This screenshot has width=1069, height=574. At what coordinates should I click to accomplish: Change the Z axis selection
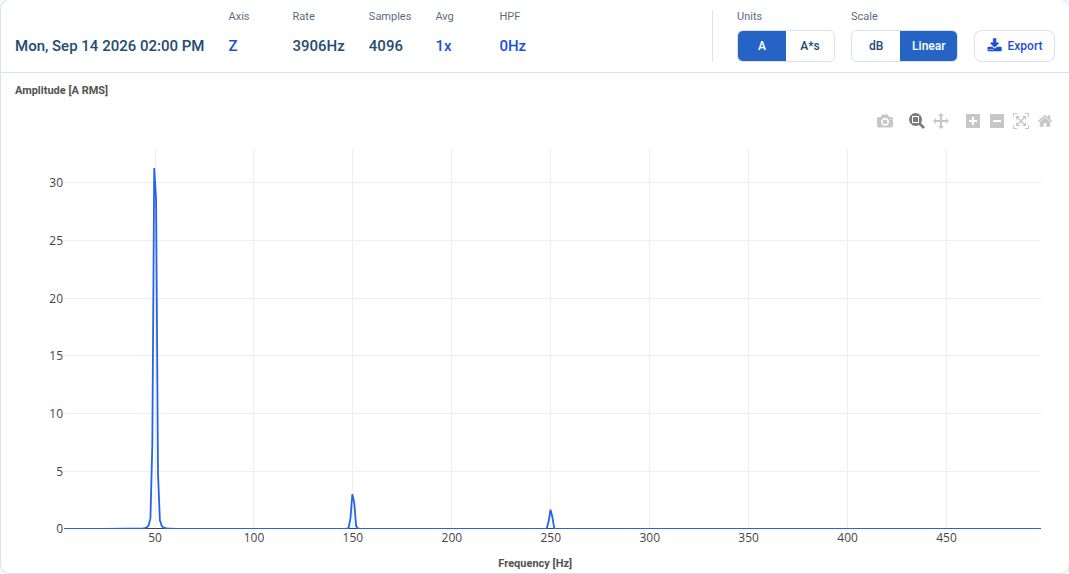pyautogui.click(x=233, y=46)
